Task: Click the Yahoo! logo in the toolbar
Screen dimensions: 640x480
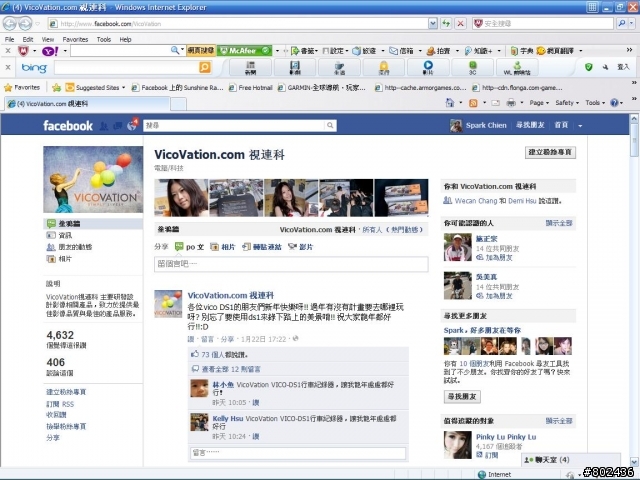Action: pos(50,51)
